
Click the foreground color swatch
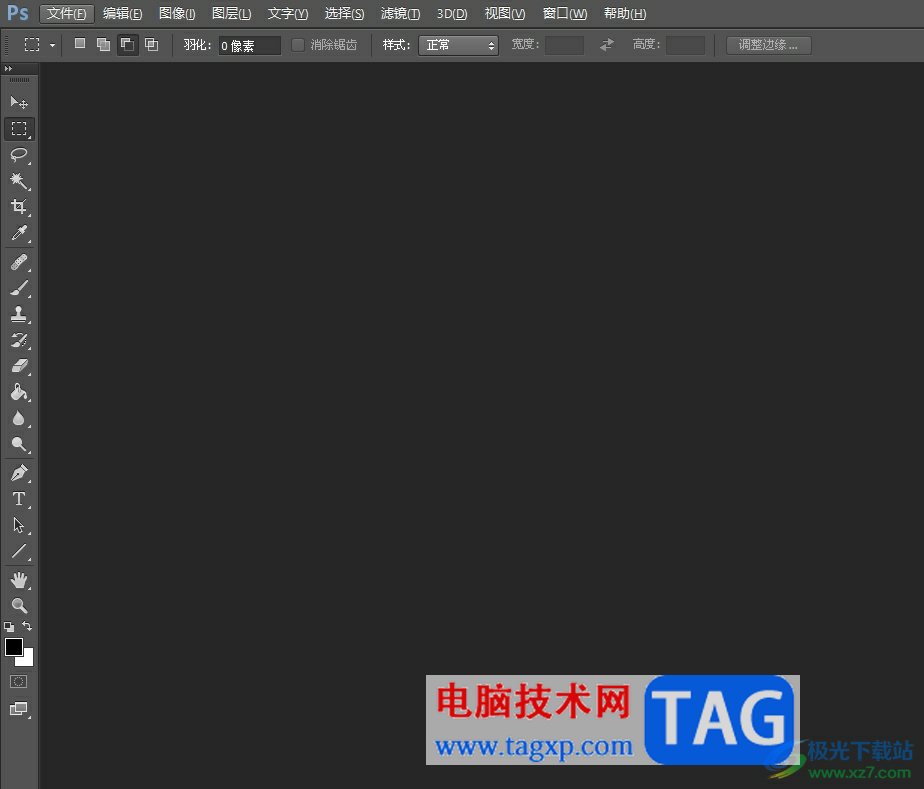14,647
